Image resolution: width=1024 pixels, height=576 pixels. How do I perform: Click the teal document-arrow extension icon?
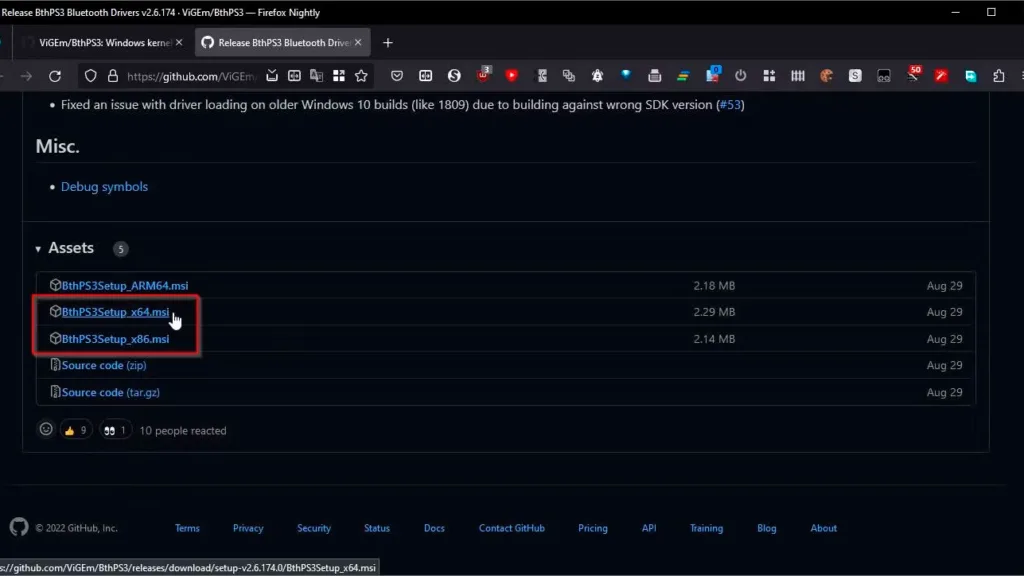971,76
